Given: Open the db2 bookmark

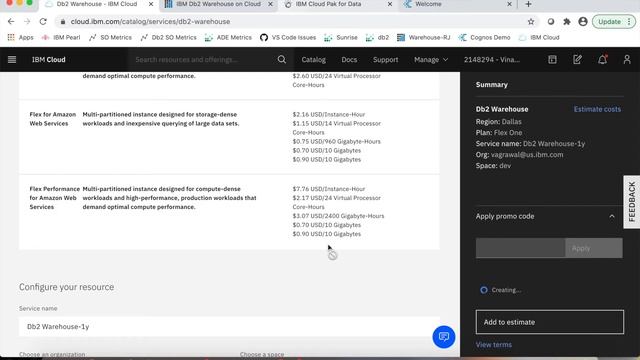Looking at the screenshot, I should [x=377, y=38].
